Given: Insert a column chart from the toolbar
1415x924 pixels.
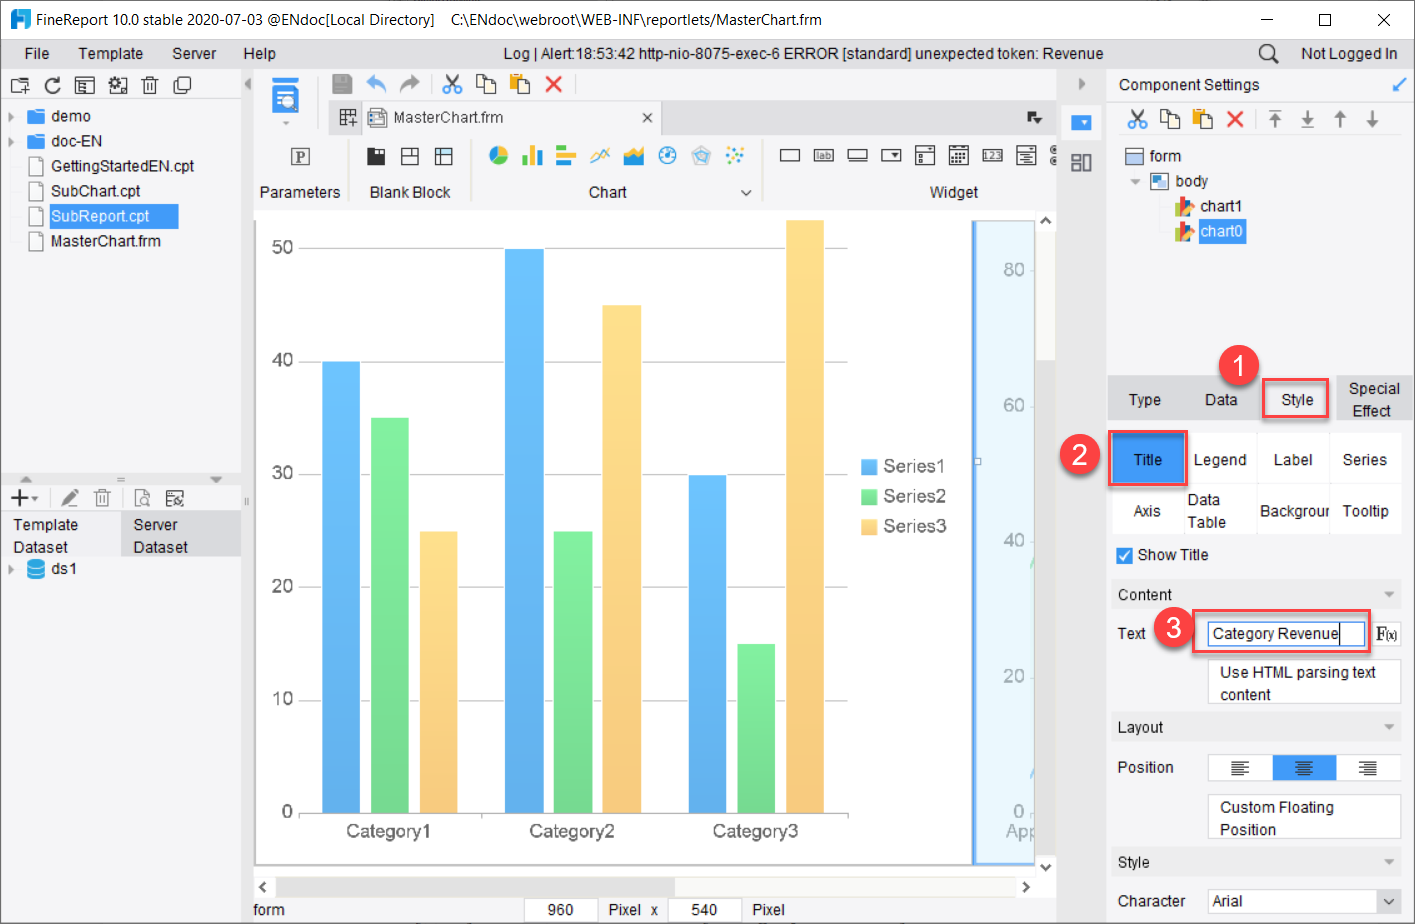Looking at the screenshot, I should pos(532,155).
